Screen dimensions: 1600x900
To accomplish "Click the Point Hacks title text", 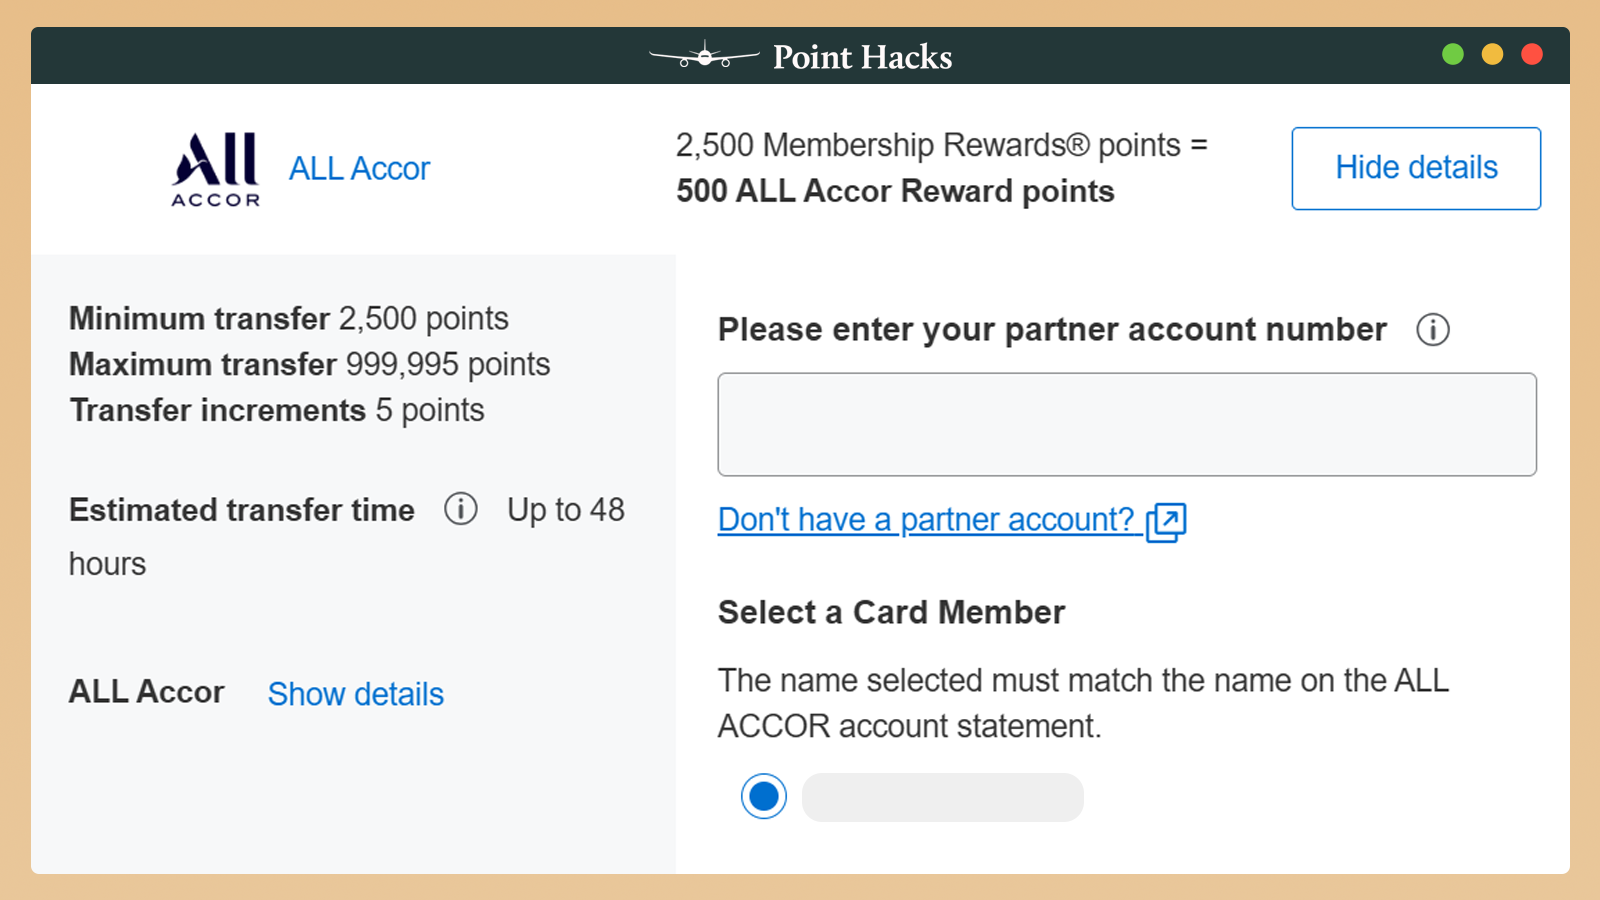I will pos(862,57).
